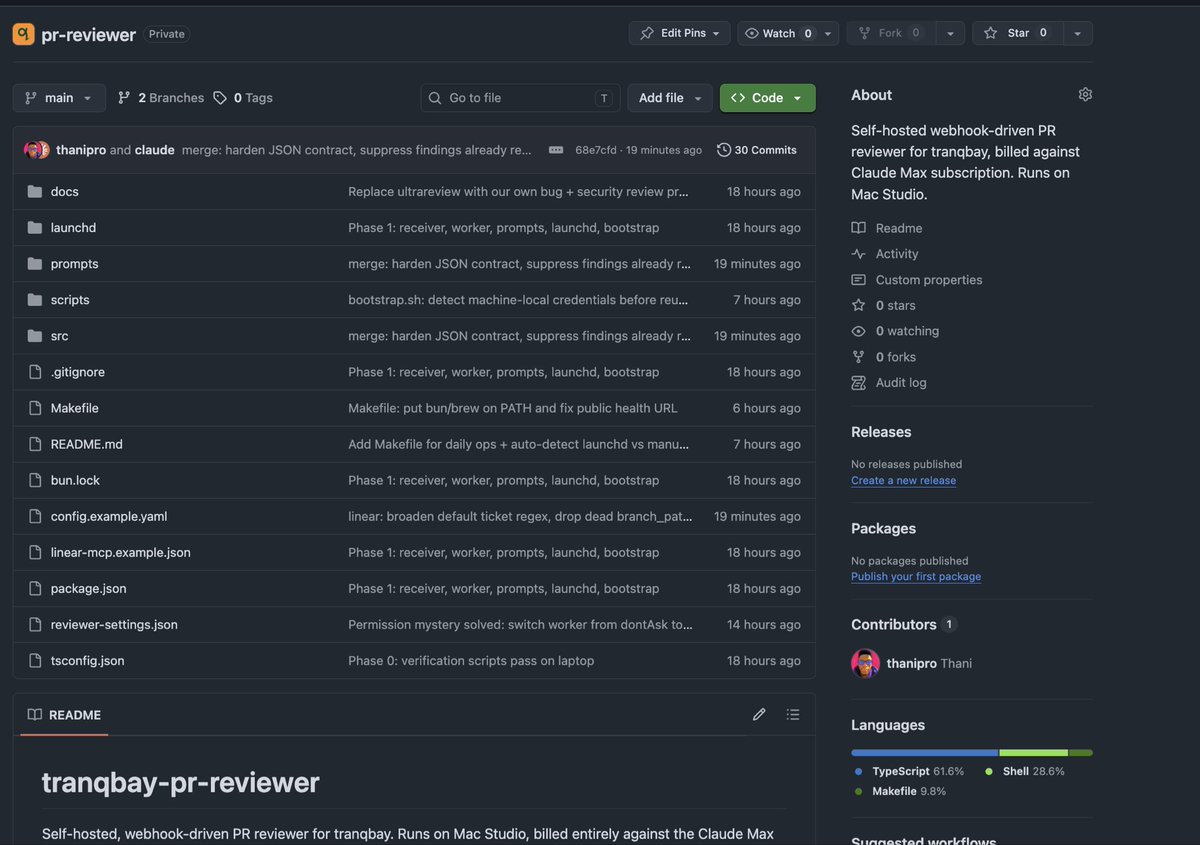
Task: View the 30 Commits history
Action: [757, 150]
